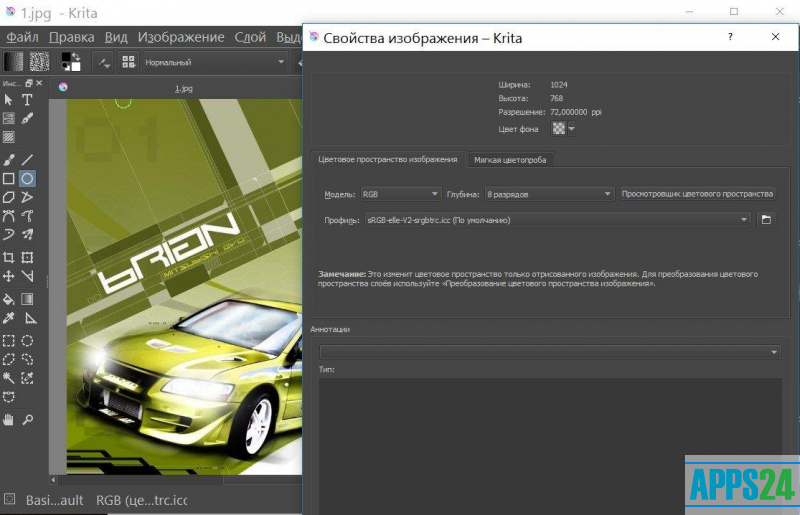Float the toolbox docker panel
The image size is (800, 515).
coord(29,83)
